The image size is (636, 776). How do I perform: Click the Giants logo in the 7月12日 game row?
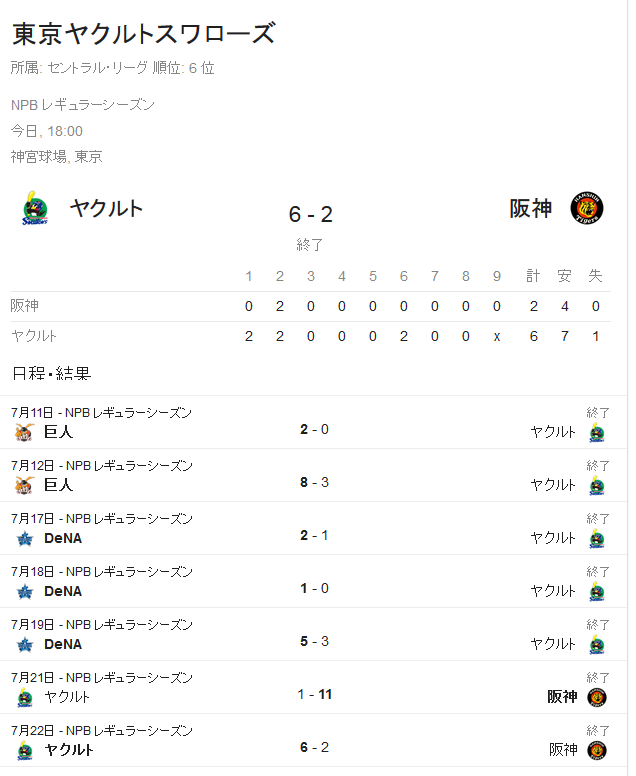[24, 485]
